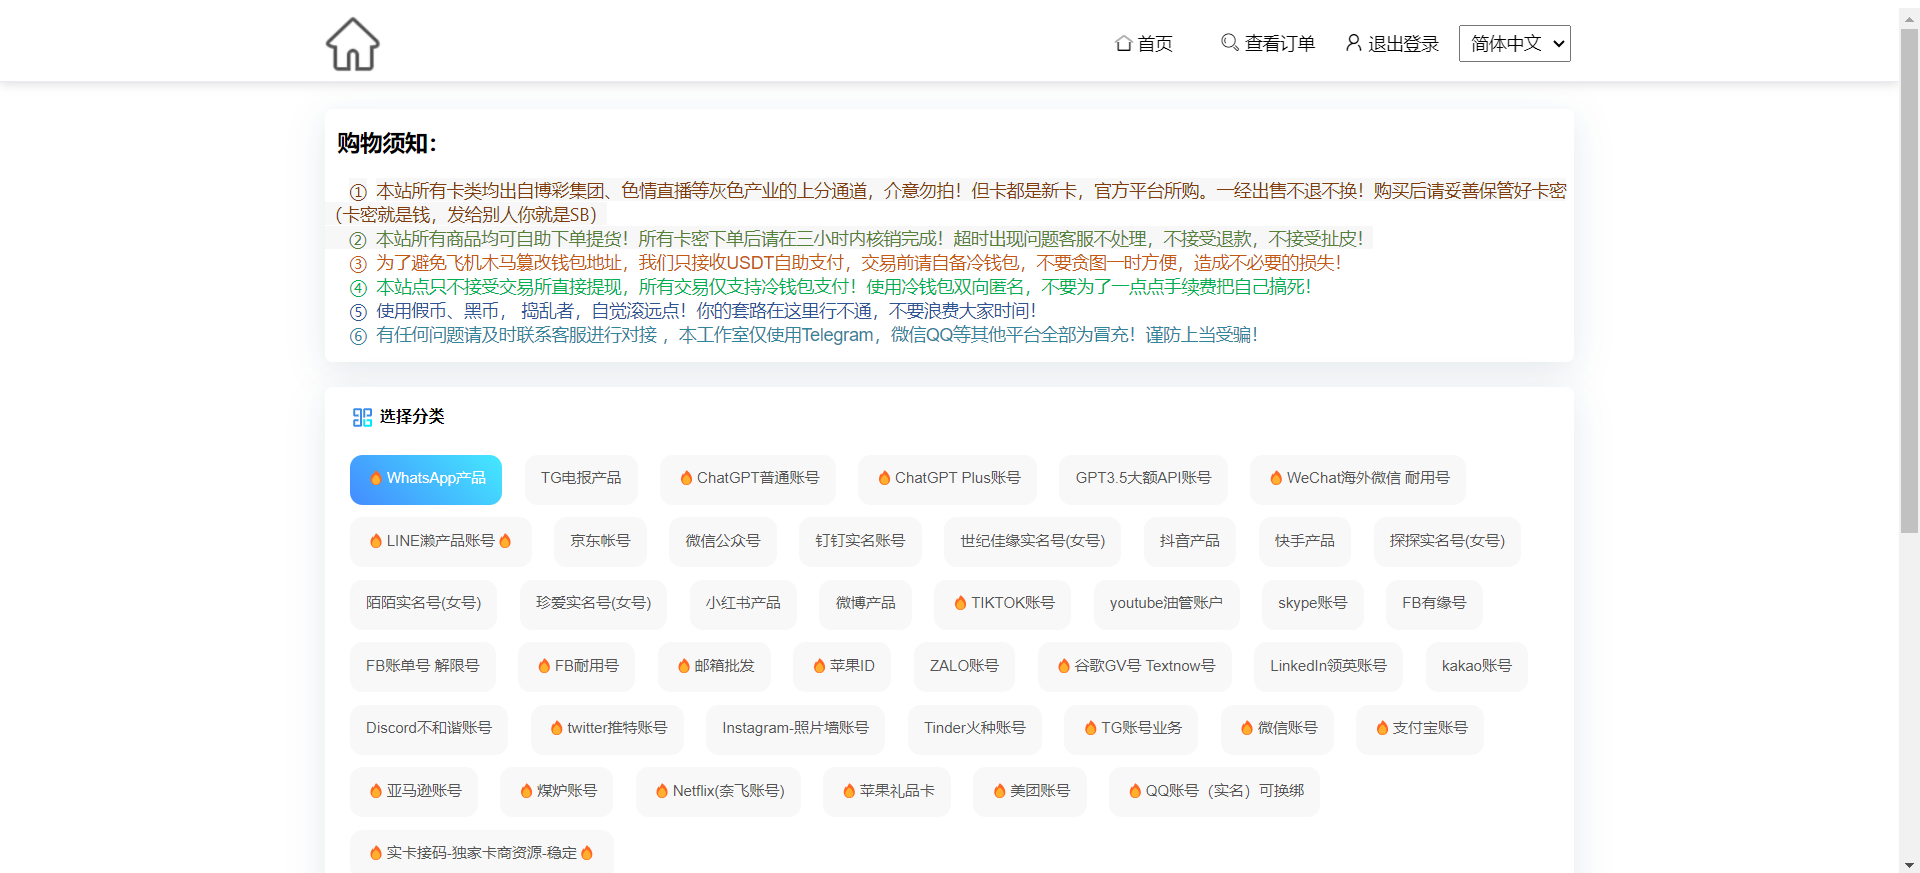The image size is (1920, 873).
Task: Select Discord不和谐账号 category
Action: click(x=429, y=729)
